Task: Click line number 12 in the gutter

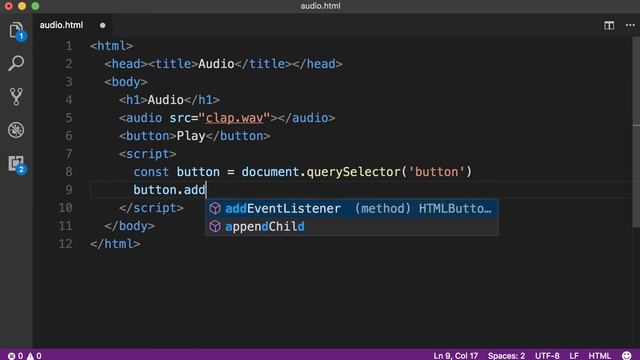Action: [65, 244]
